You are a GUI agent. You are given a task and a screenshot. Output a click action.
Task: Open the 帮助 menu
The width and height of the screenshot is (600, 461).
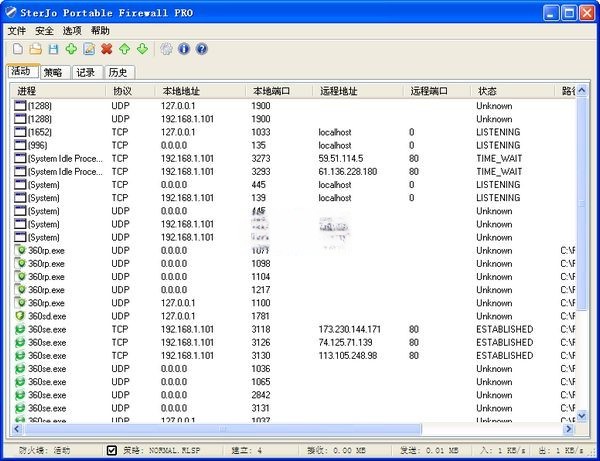[x=100, y=31]
